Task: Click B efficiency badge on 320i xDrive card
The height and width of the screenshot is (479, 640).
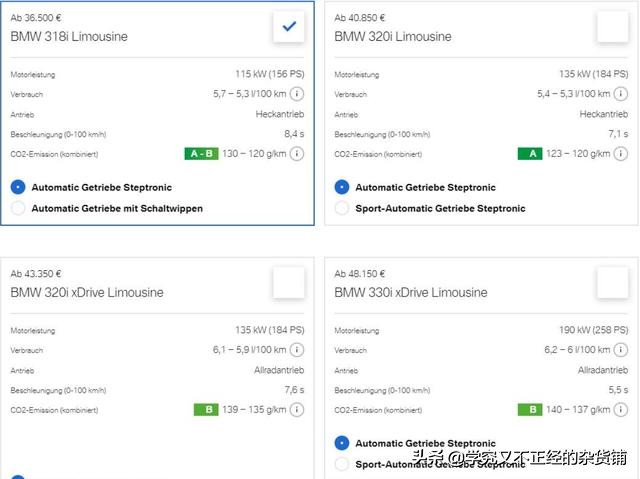Action: (206, 410)
